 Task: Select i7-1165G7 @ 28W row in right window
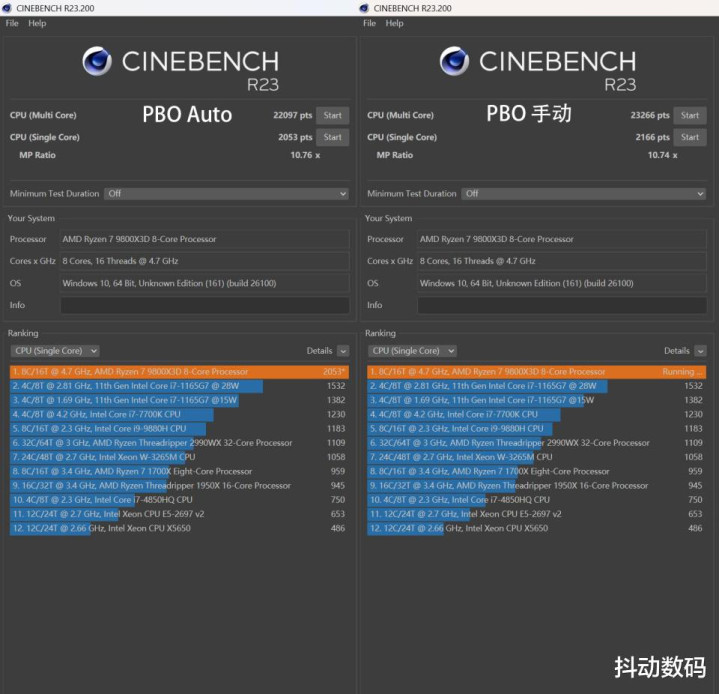(x=536, y=386)
